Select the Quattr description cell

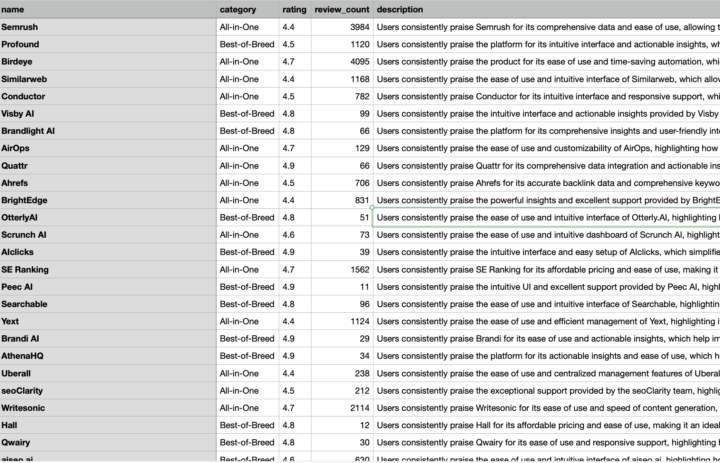click(x=546, y=166)
